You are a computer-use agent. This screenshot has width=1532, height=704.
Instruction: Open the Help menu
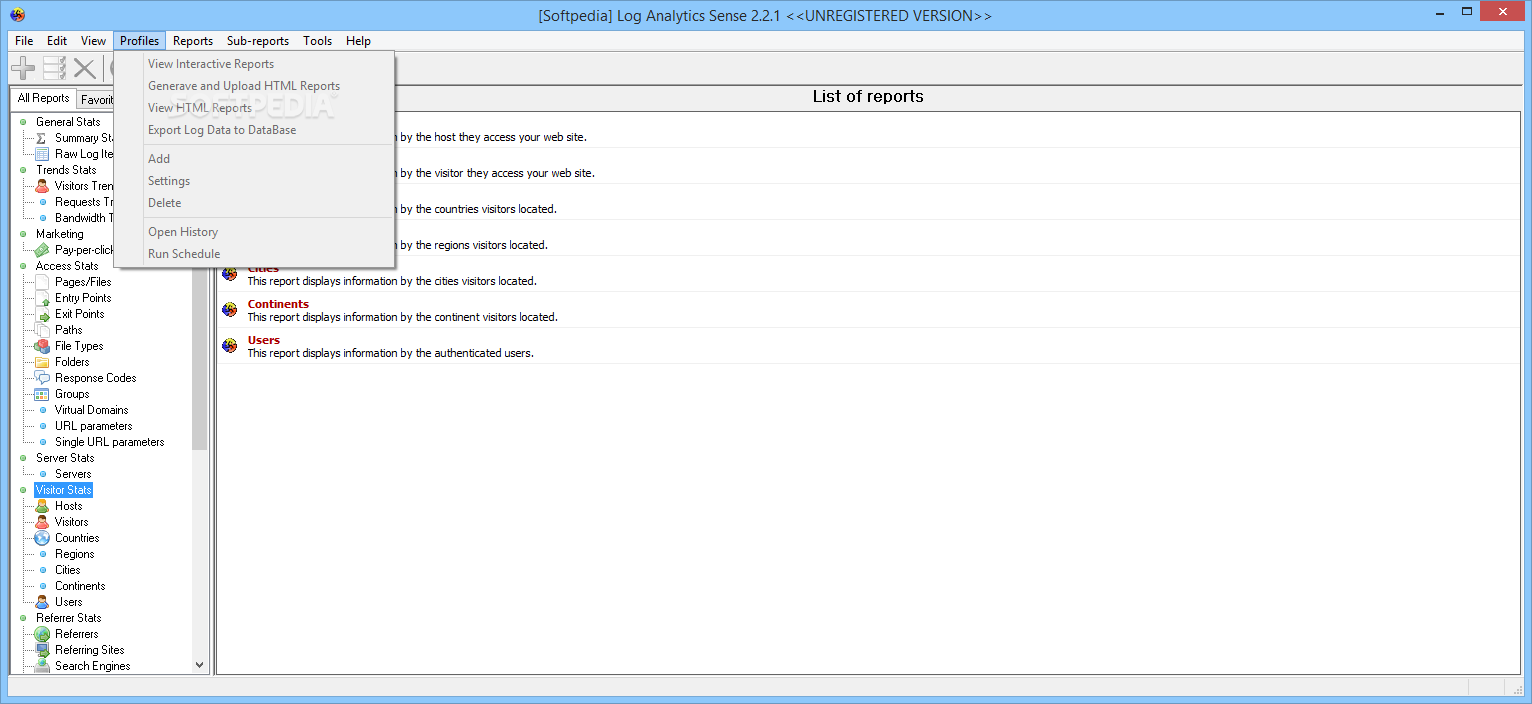point(359,41)
